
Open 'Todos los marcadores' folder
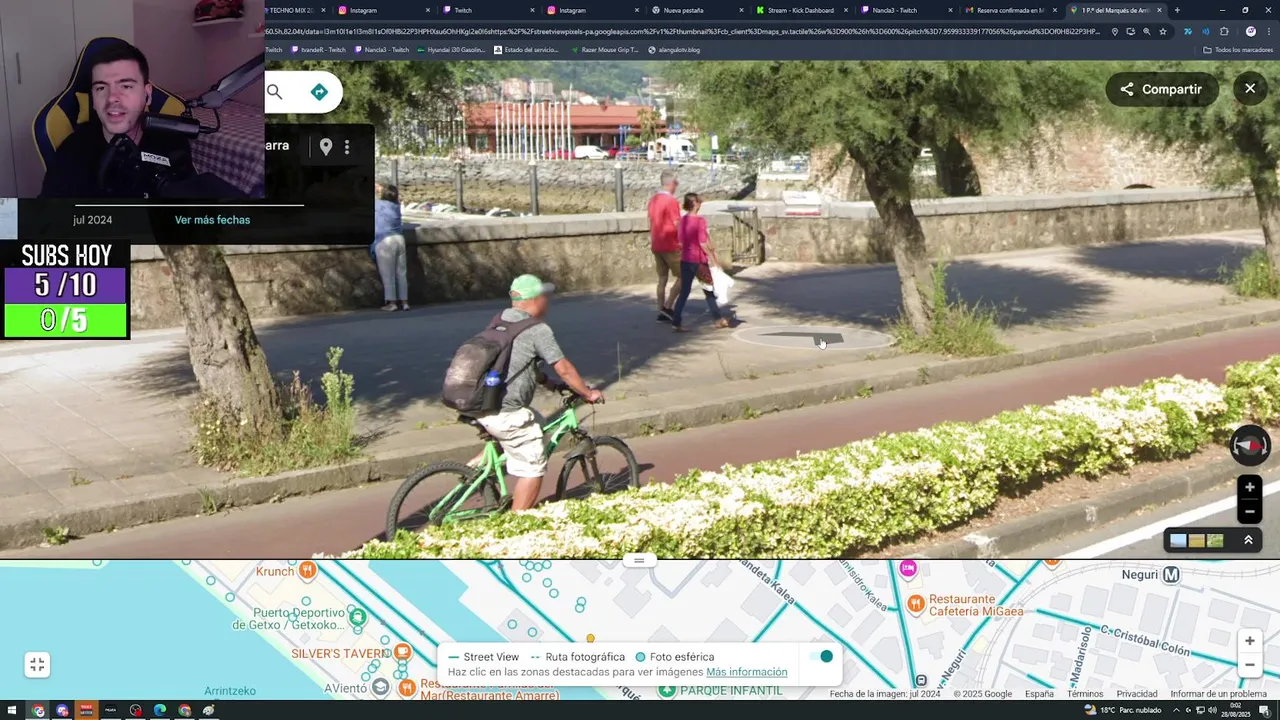[x=1238, y=50]
